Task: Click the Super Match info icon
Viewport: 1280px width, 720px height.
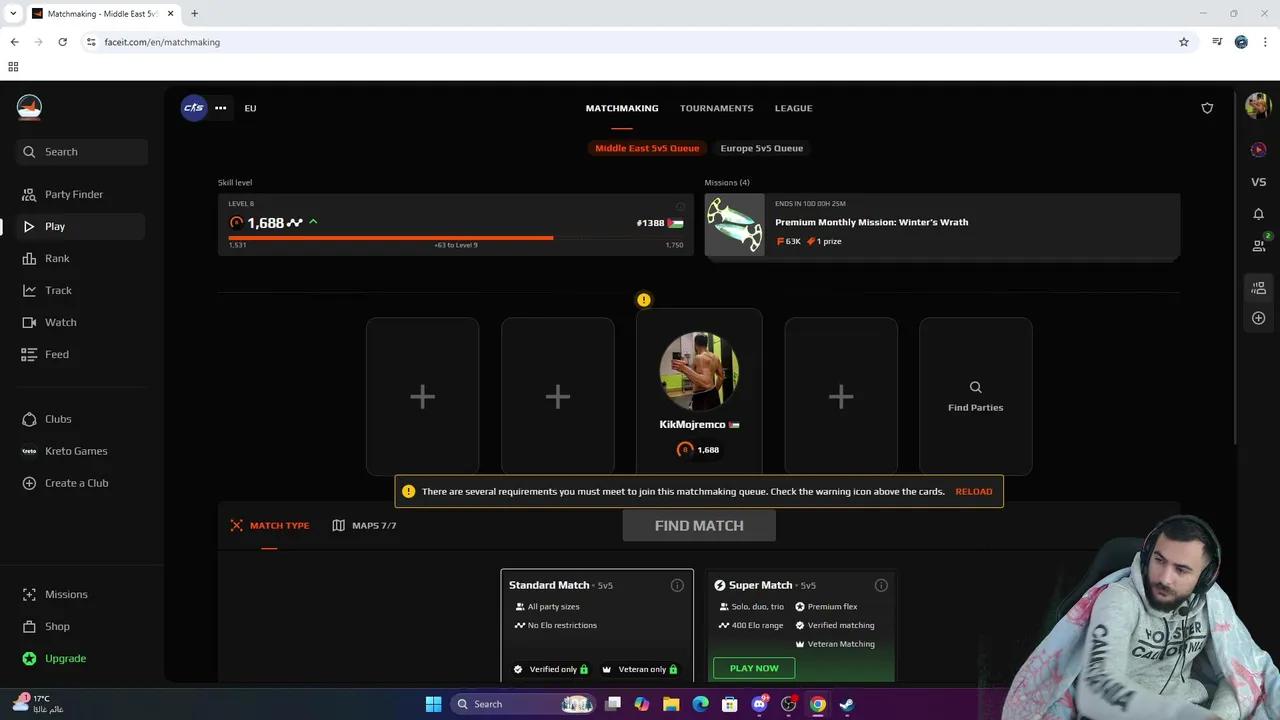Action: point(881,585)
